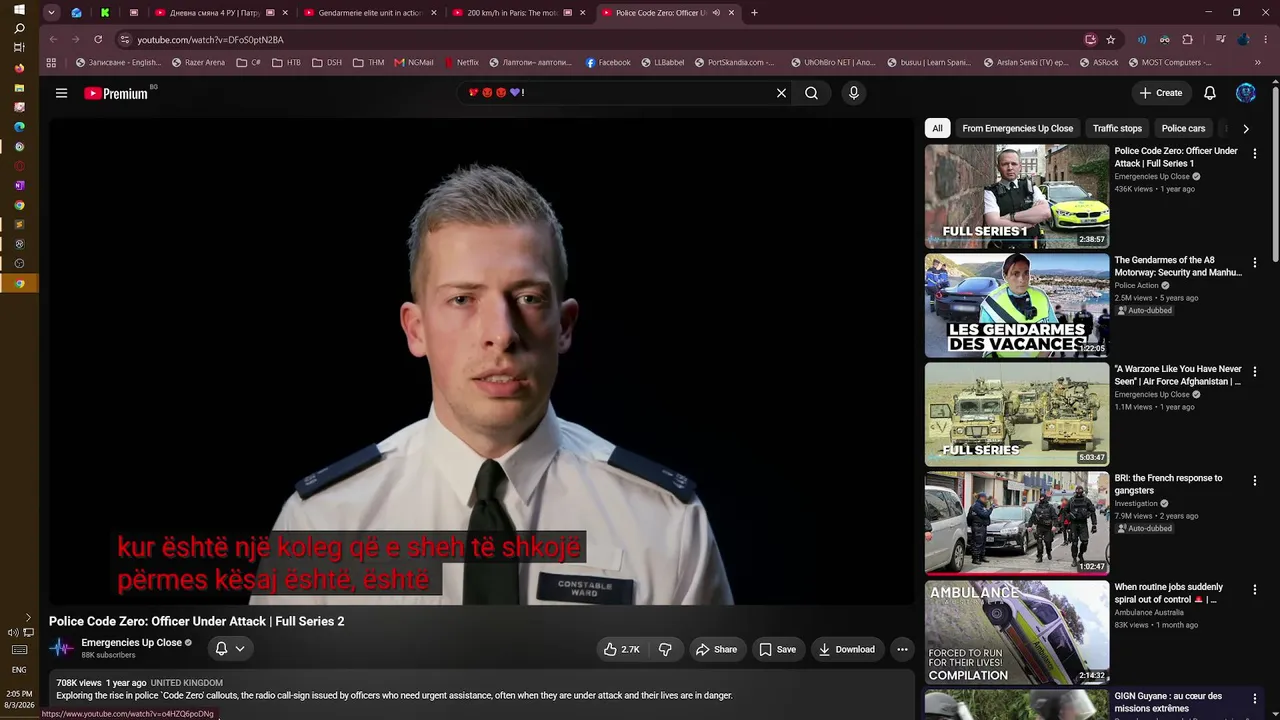This screenshot has width=1280, height=720.
Task: Open the Create menu
Action: (x=1161, y=93)
